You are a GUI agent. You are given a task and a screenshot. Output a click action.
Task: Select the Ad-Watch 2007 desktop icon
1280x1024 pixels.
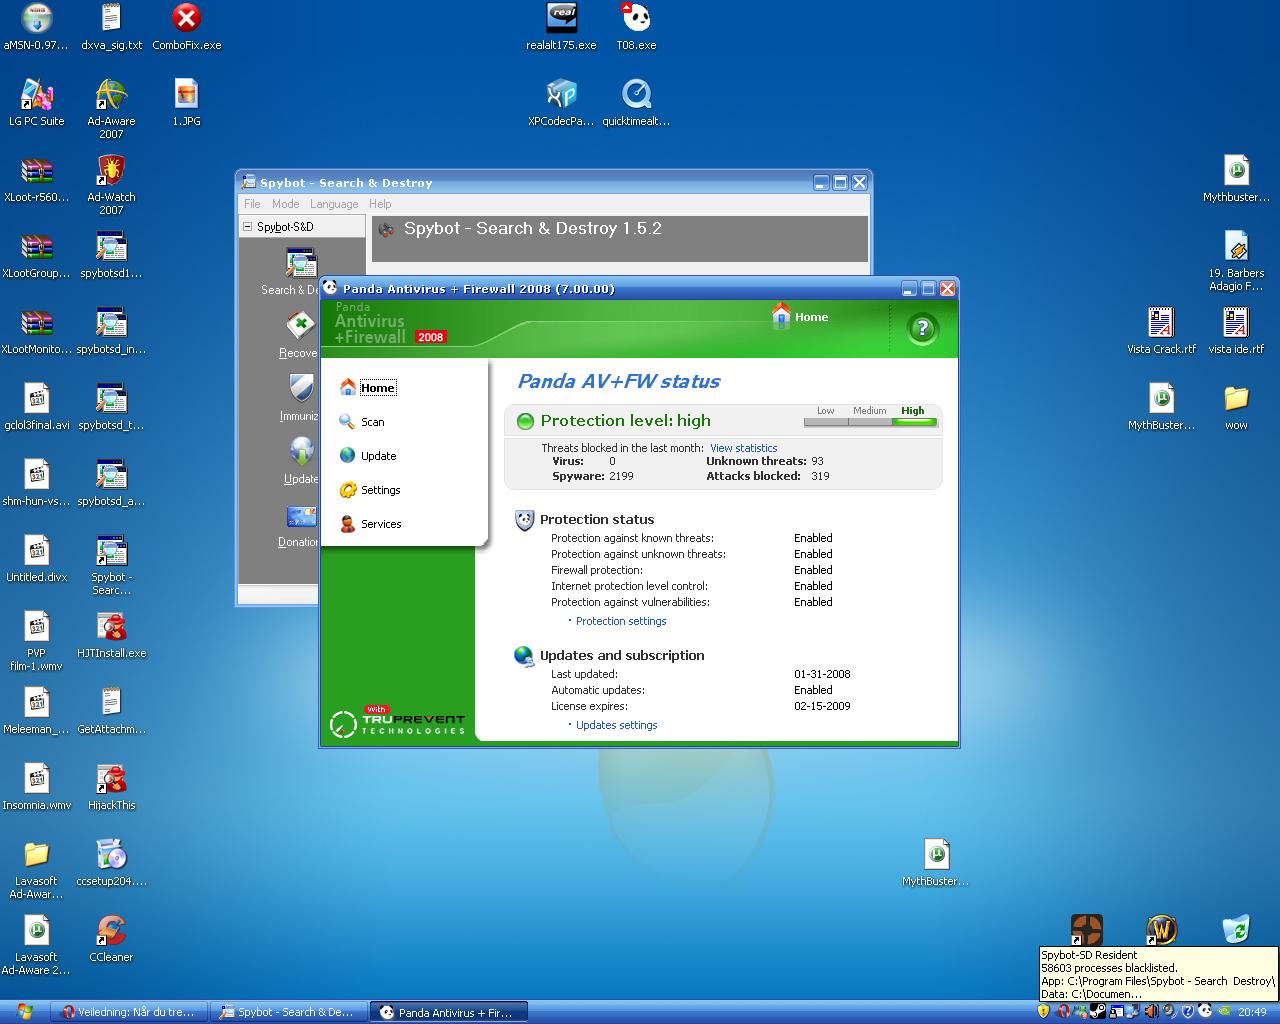[x=111, y=184]
